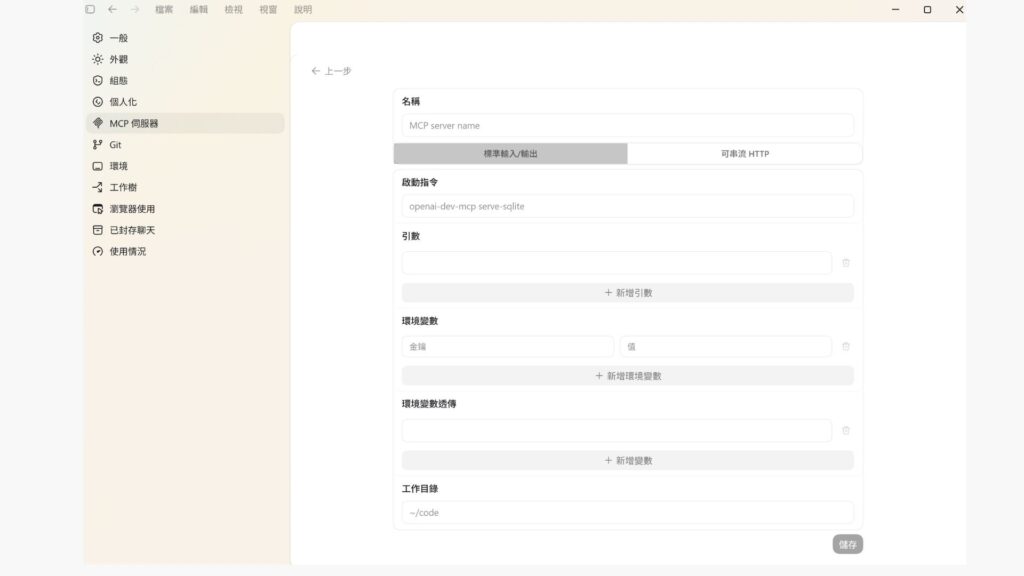Delete the environment variable row
Viewport: 1024px width, 576px height.
click(x=846, y=347)
